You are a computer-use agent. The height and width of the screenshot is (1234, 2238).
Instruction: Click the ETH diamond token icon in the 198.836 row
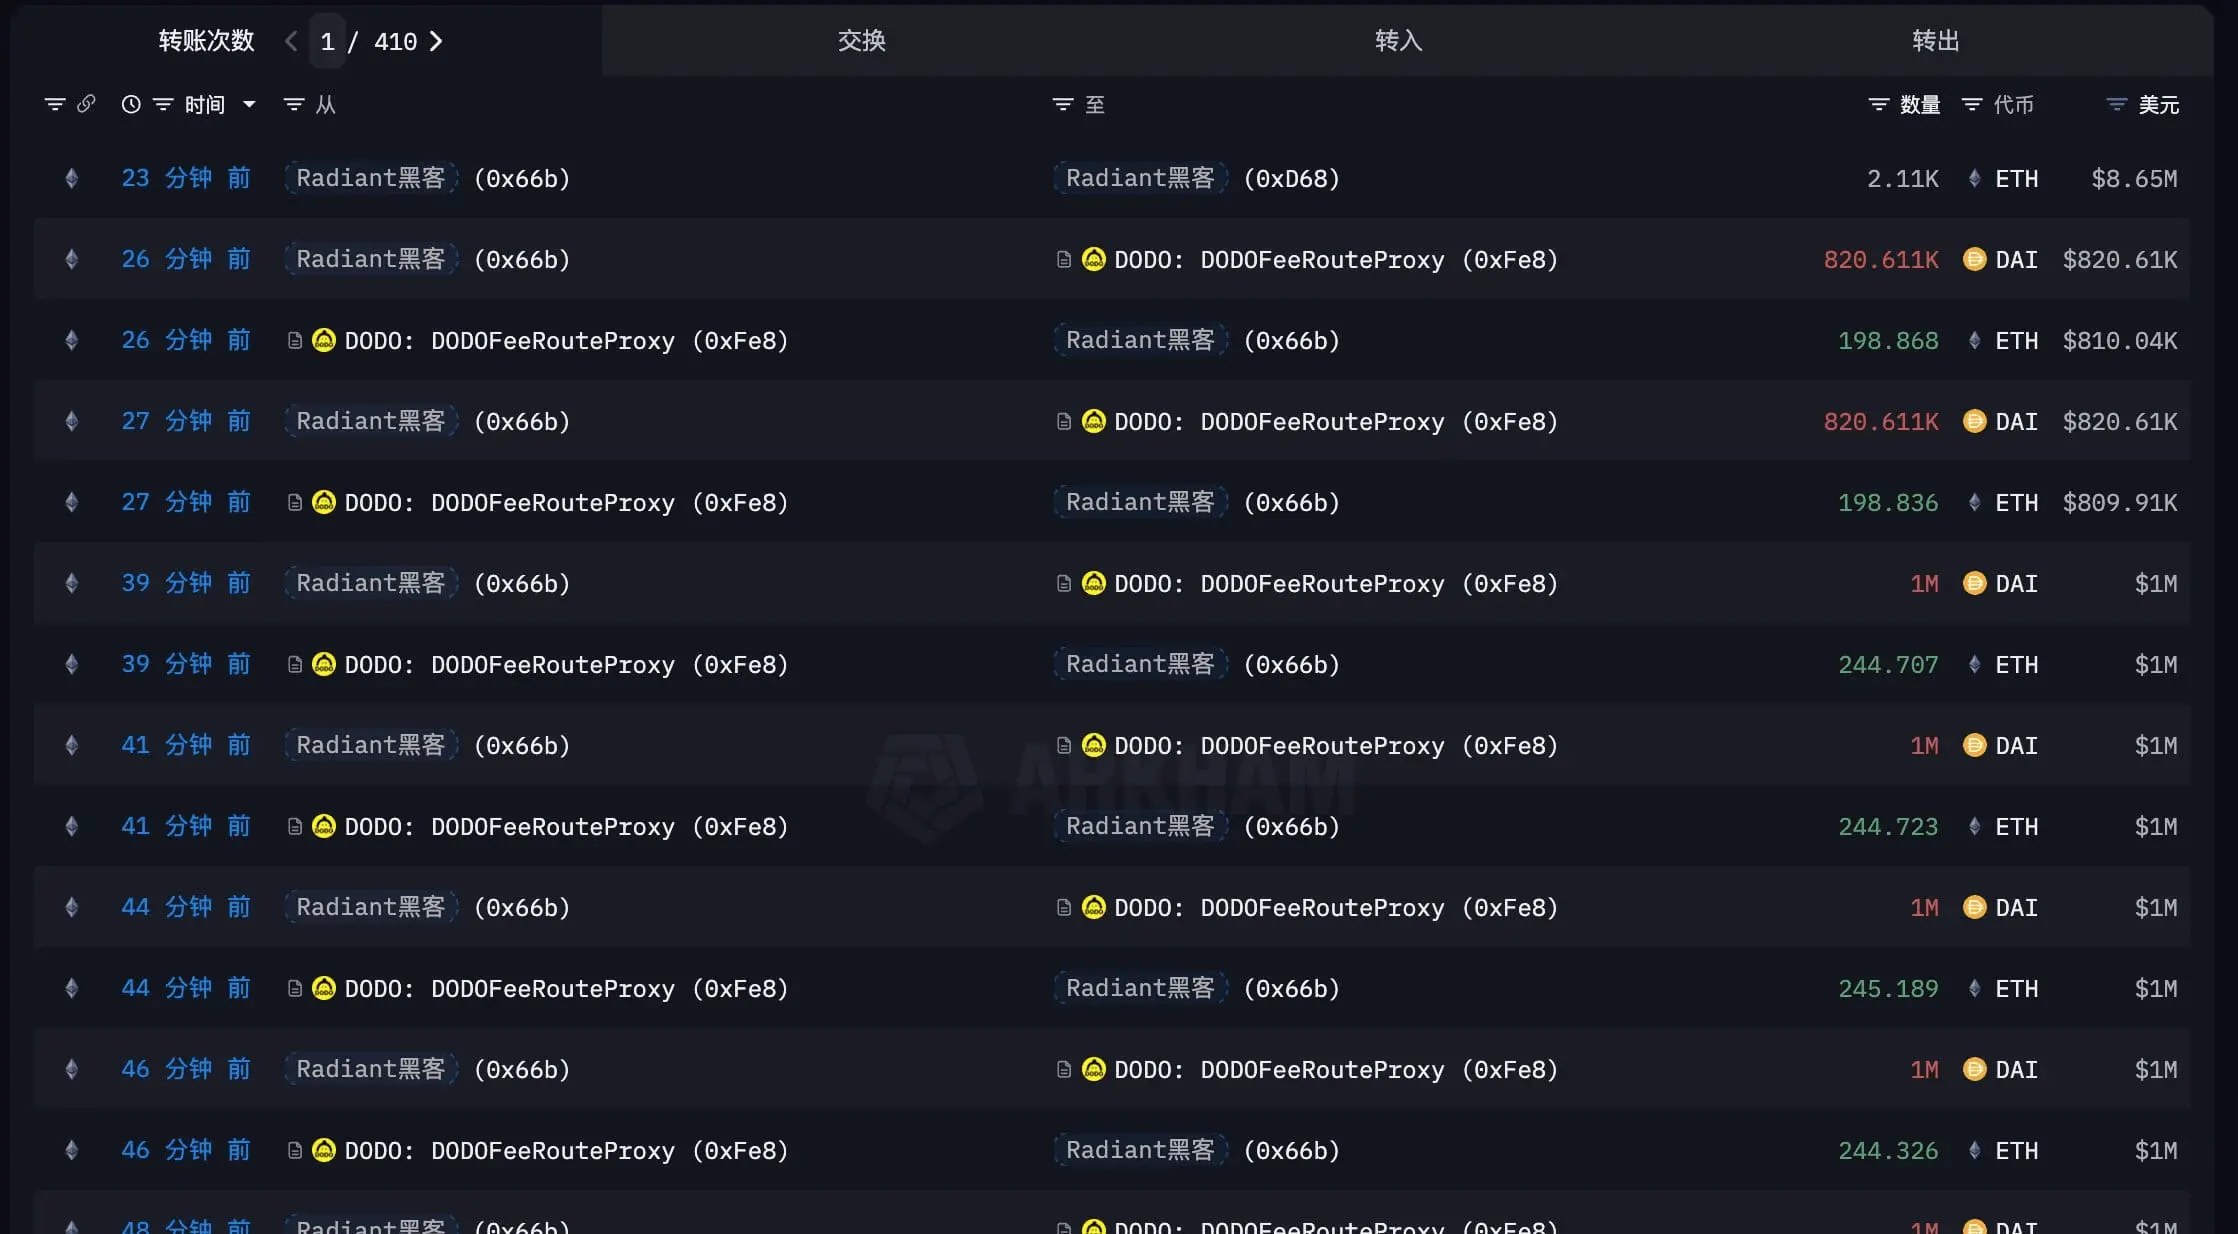coord(1974,502)
